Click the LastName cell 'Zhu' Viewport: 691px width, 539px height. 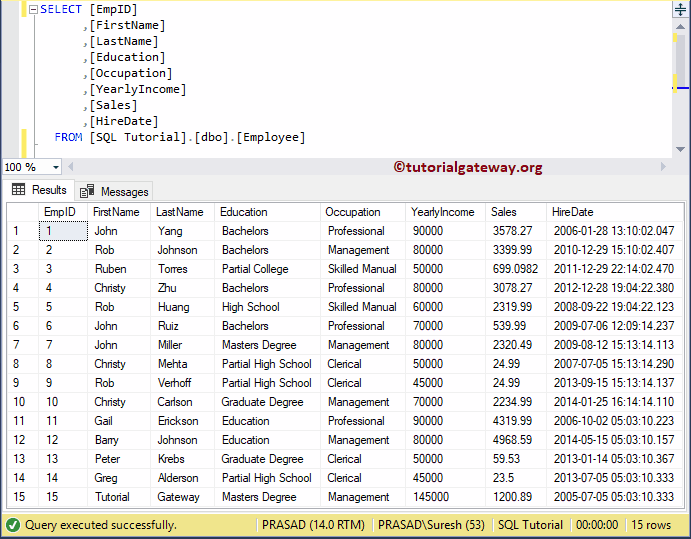point(182,288)
